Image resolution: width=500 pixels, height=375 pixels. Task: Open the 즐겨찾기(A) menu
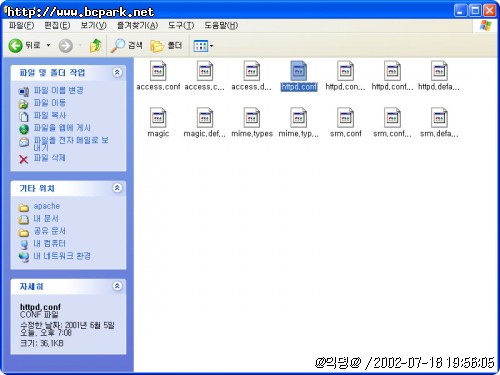coord(137,25)
